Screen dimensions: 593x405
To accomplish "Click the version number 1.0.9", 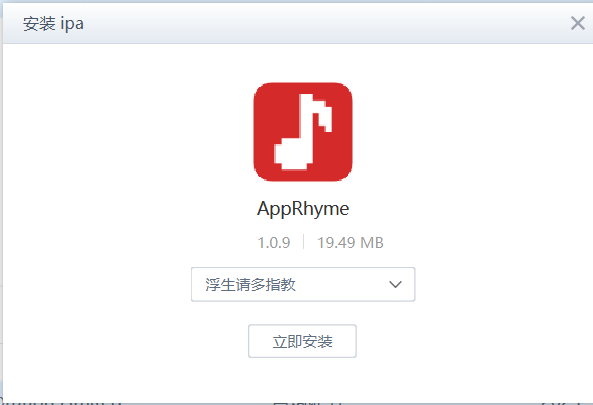I will tap(274, 243).
